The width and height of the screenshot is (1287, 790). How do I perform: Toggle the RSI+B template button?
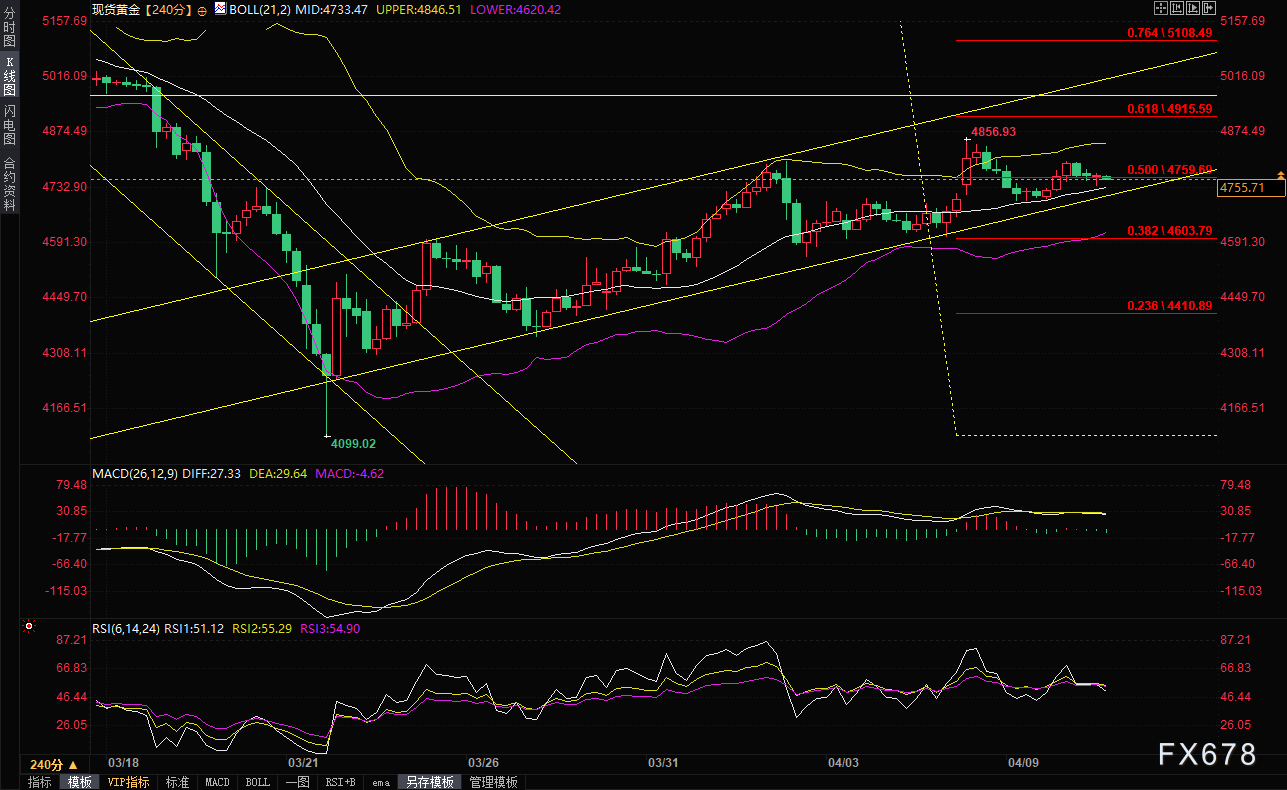pos(341,782)
